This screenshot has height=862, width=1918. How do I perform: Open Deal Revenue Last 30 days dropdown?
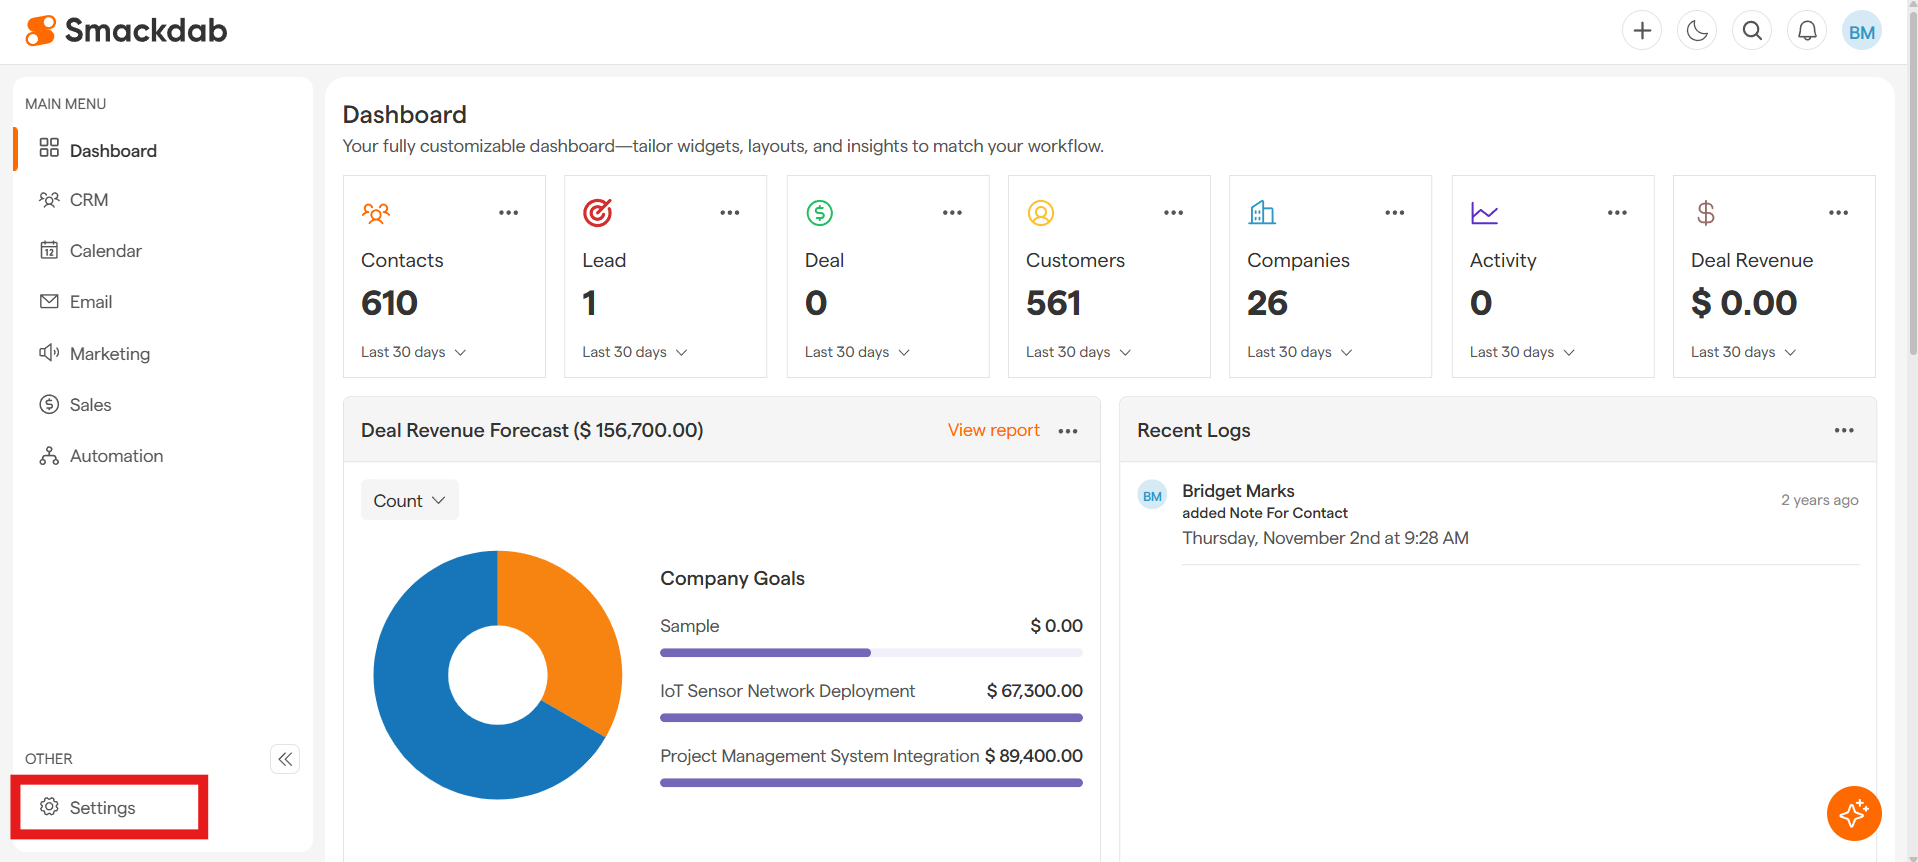point(1743,352)
